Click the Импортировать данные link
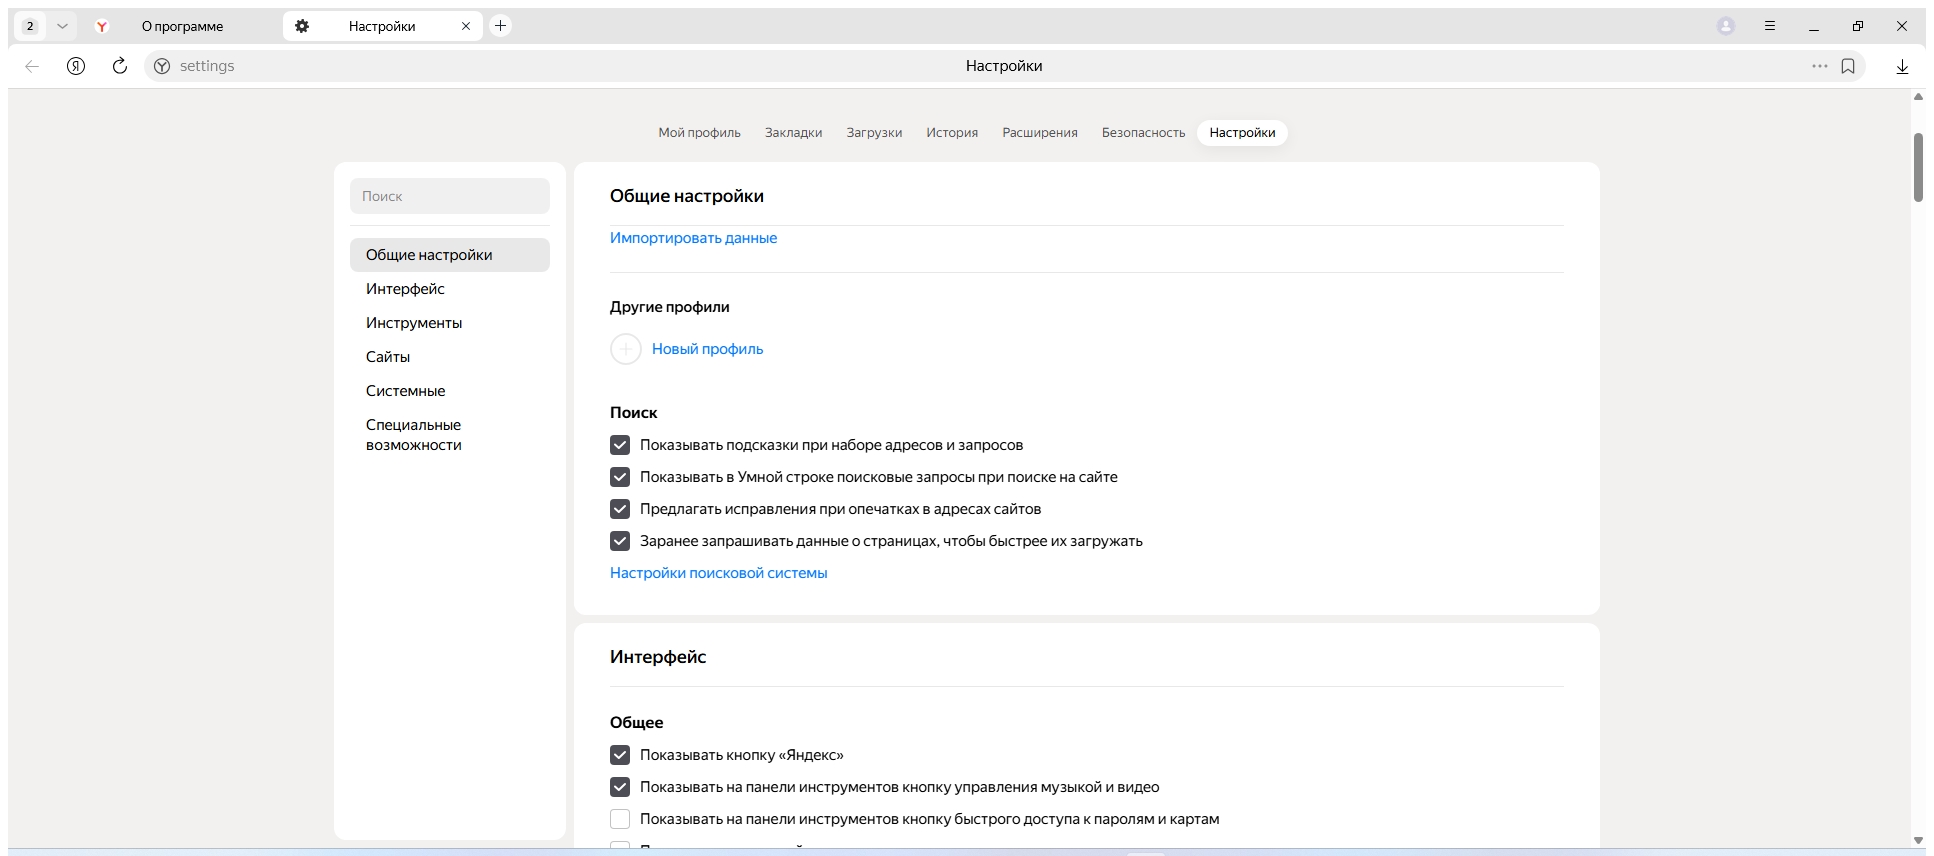 click(x=693, y=238)
